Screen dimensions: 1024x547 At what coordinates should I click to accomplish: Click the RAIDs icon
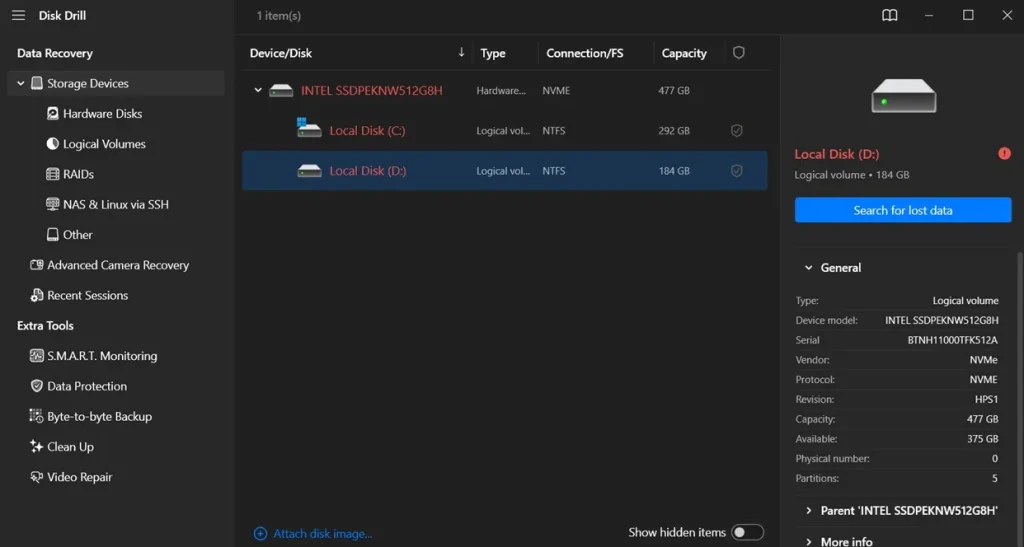[x=52, y=174]
